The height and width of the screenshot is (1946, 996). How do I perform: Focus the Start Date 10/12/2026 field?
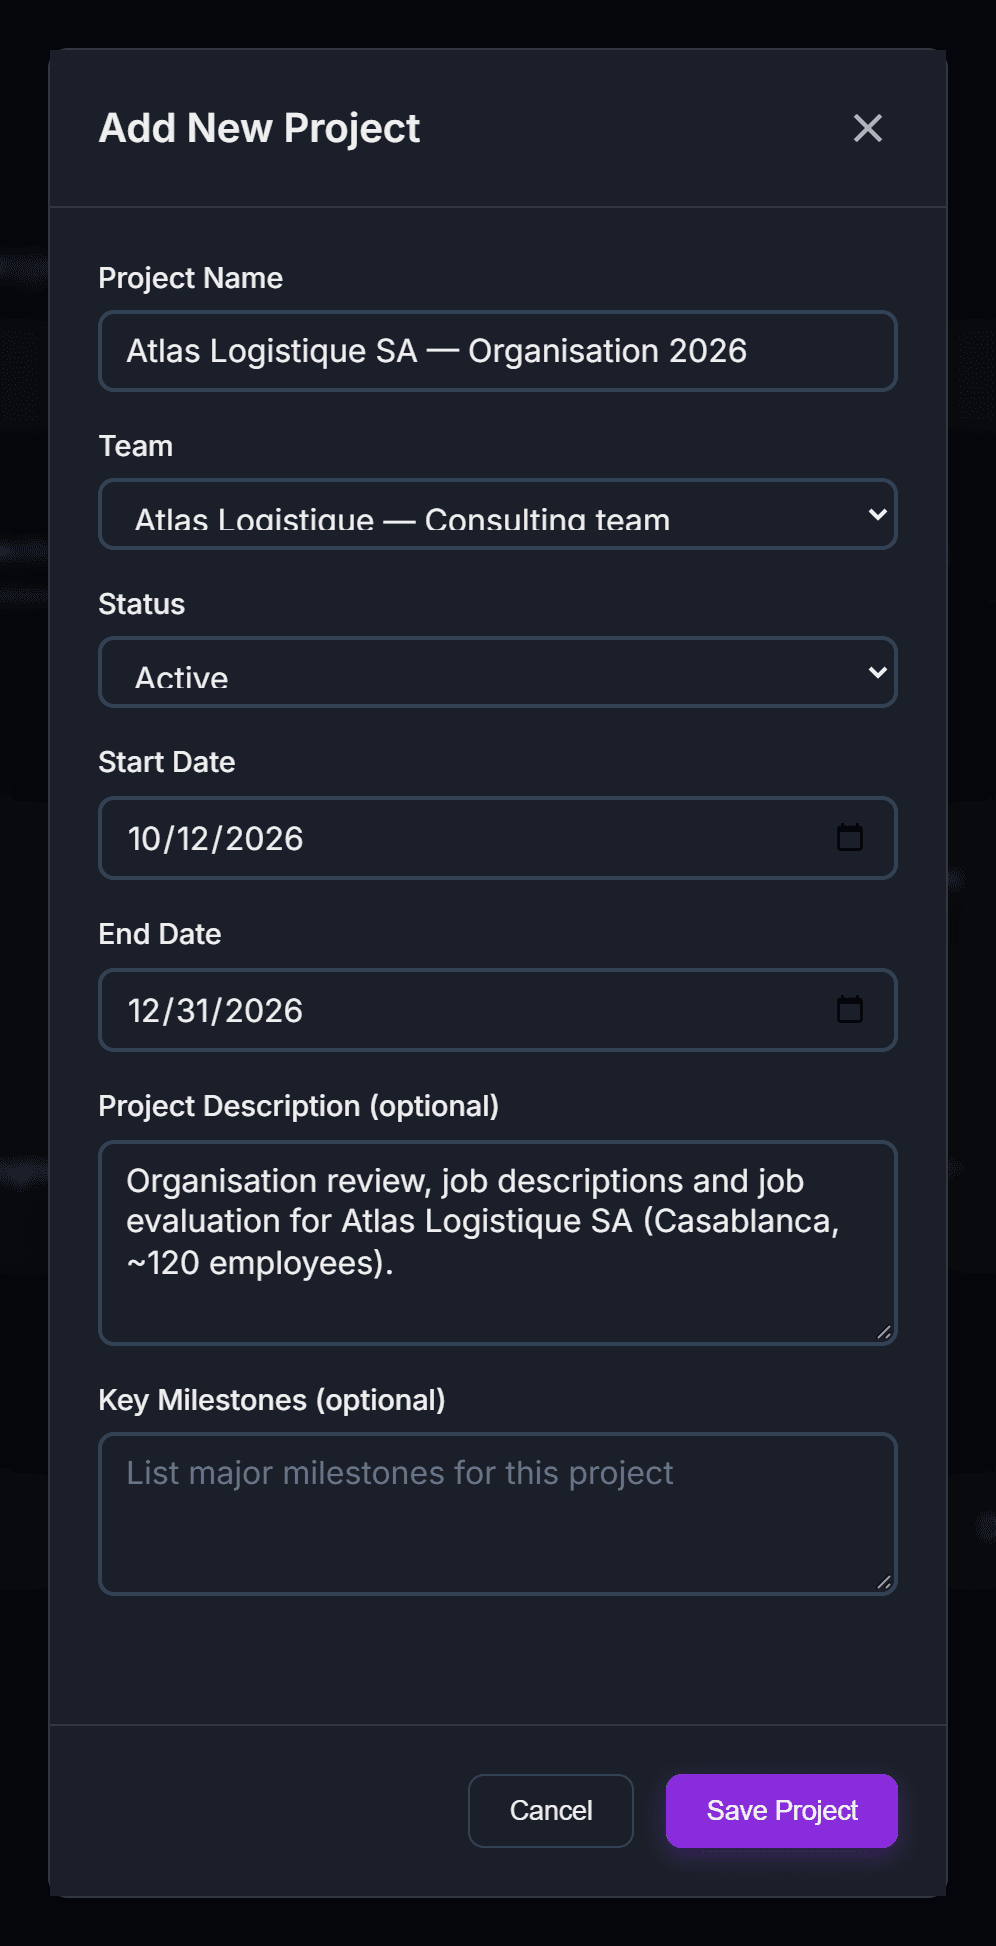click(x=498, y=838)
